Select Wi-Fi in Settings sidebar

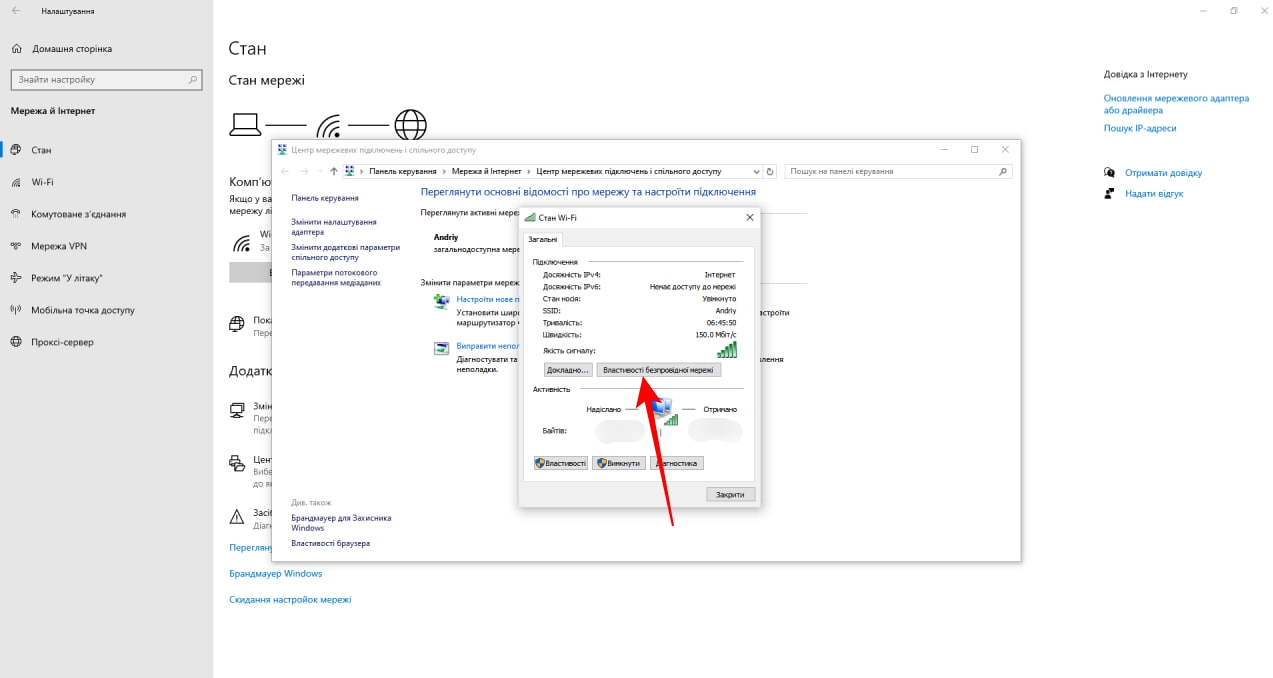tap(42, 182)
